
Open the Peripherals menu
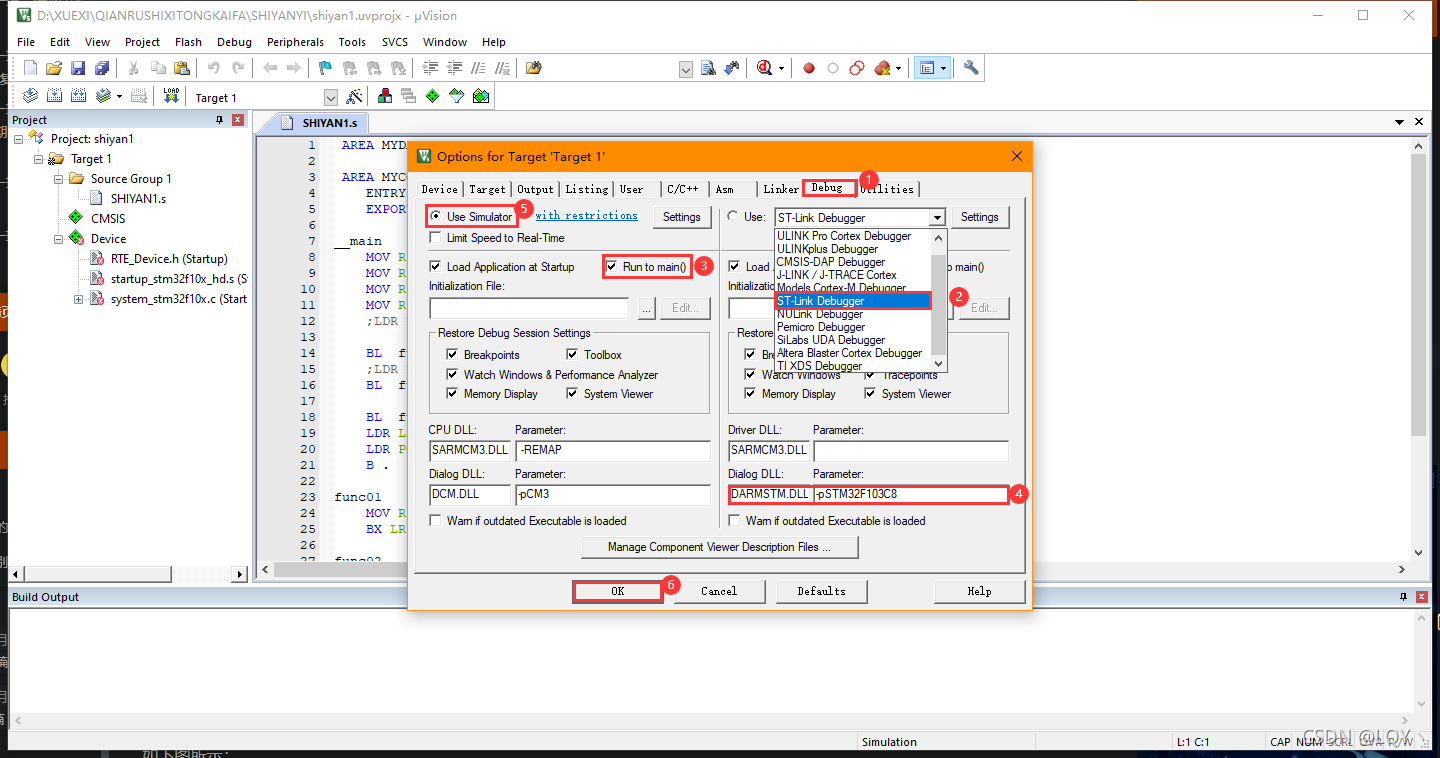click(x=295, y=42)
